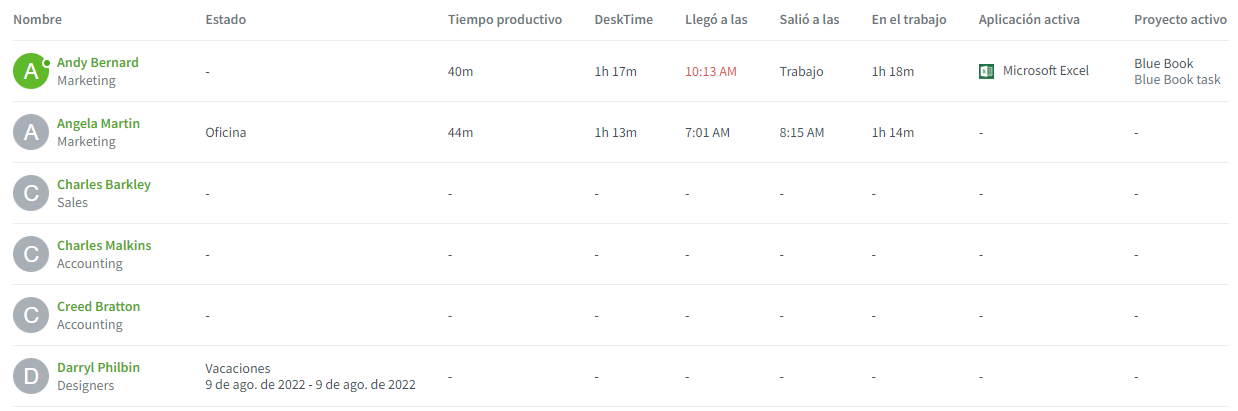The width and height of the screenshot is (1238, 411).
Task: Click Darryl Philbin's avatar circle
Action: pos(31,376)
